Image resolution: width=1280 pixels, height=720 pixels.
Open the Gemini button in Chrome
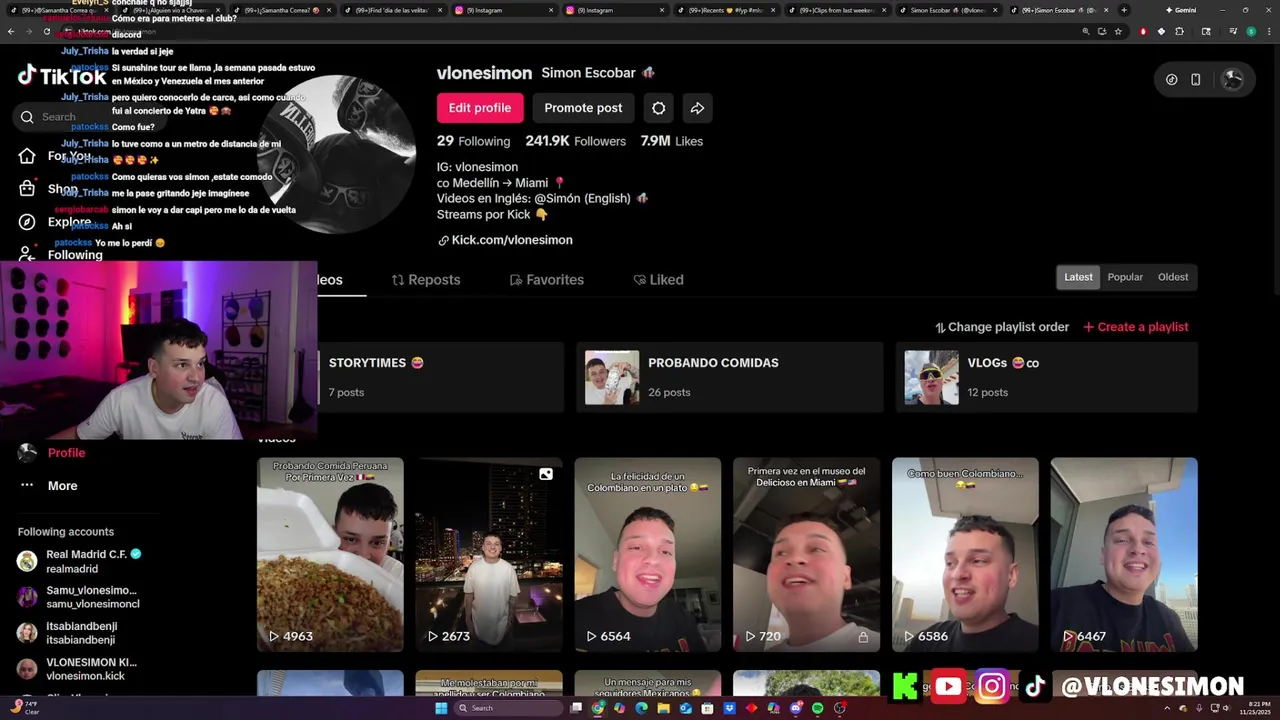(1181, 10)
